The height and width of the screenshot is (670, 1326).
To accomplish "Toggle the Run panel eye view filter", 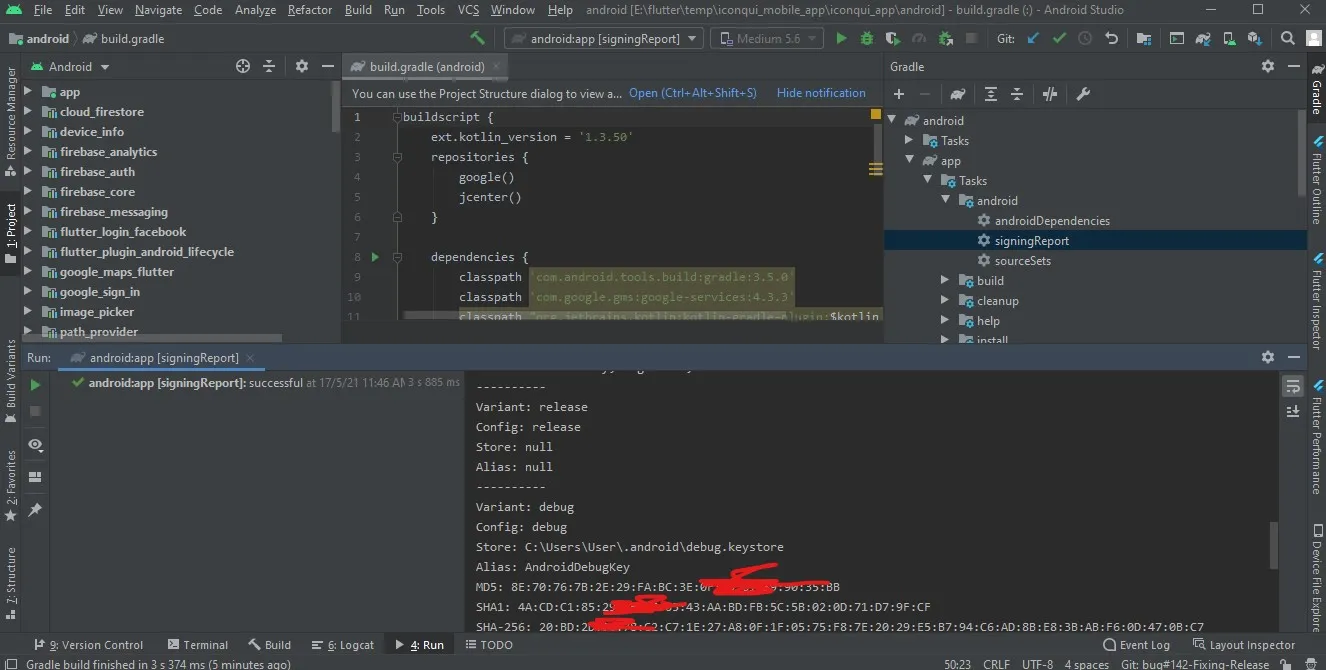I will (35, 444).
